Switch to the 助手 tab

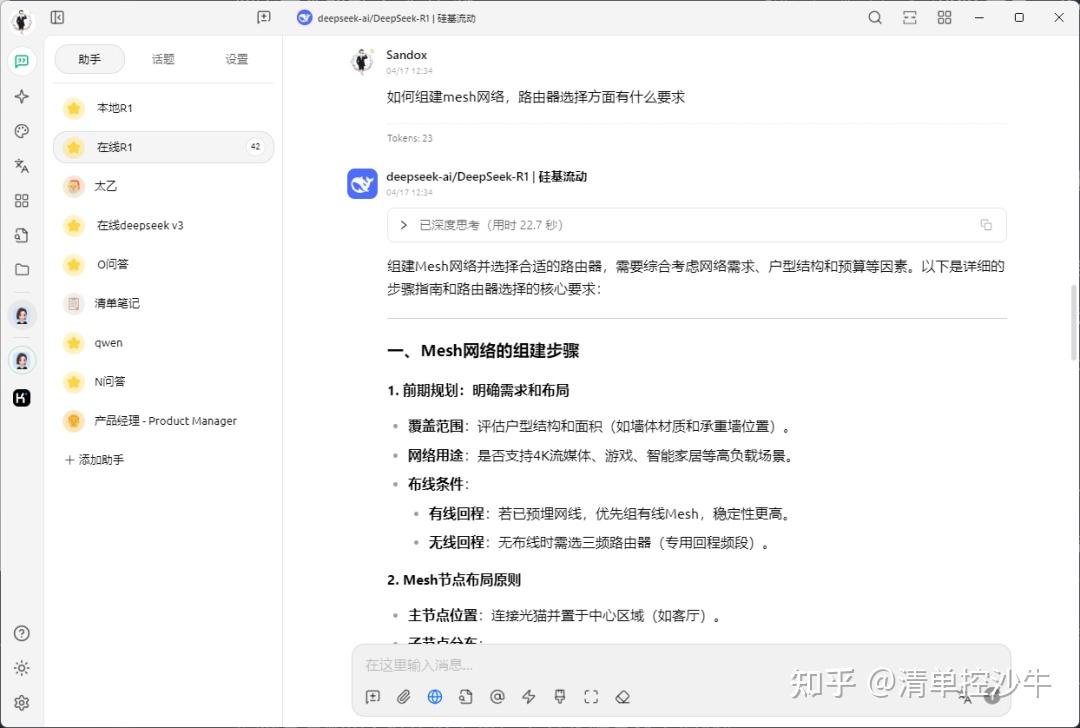pyautogui.click(x=90, y=59)
